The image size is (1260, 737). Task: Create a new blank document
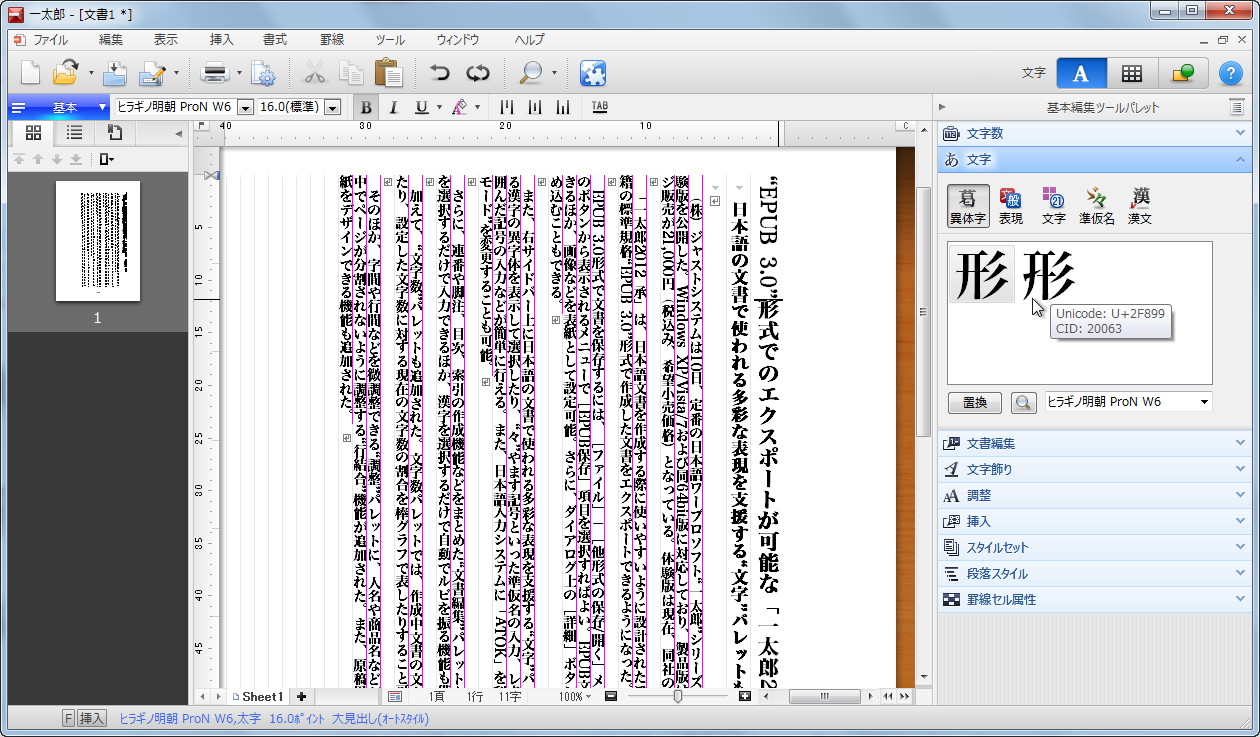(31, 73)
